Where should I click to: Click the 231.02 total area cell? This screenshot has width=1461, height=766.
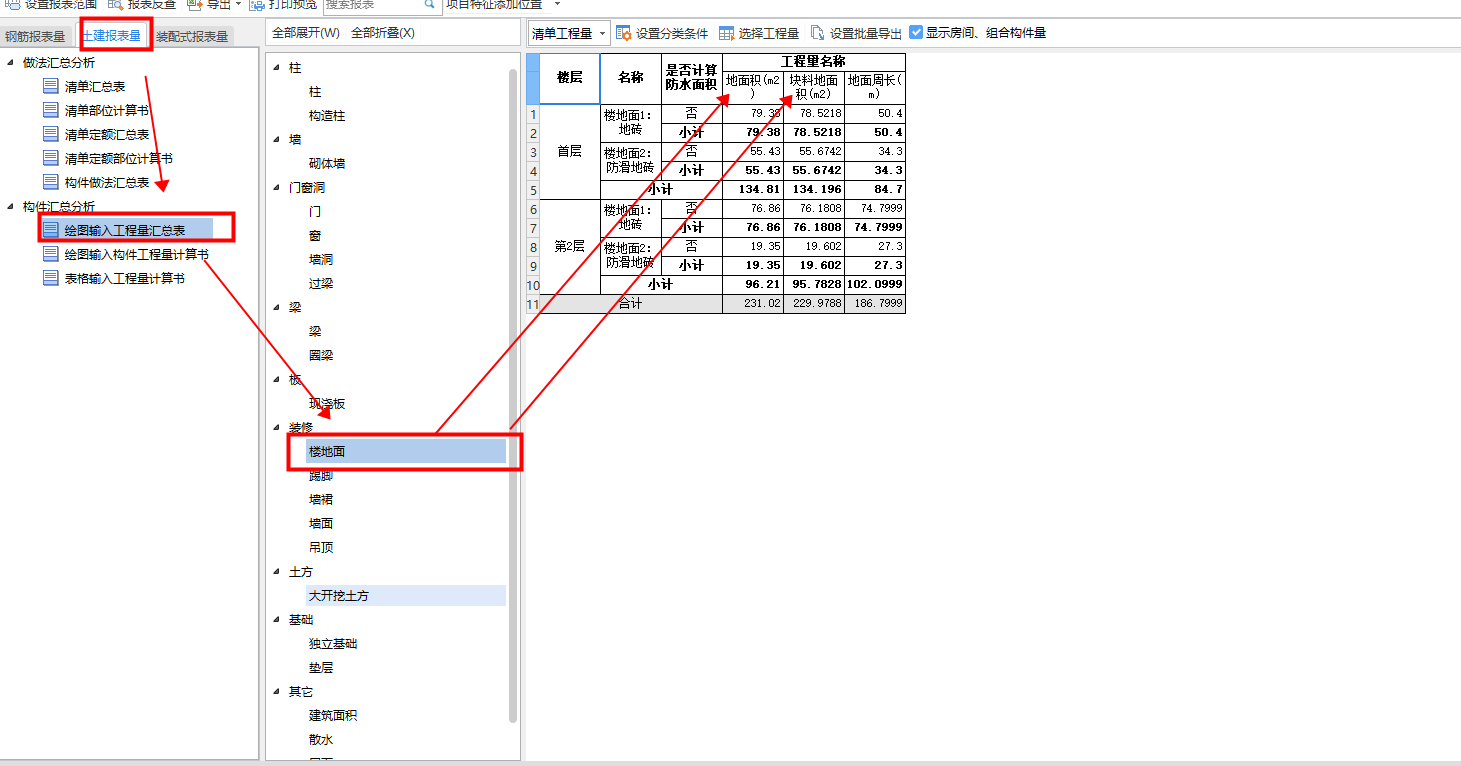(x=753, y=304)
